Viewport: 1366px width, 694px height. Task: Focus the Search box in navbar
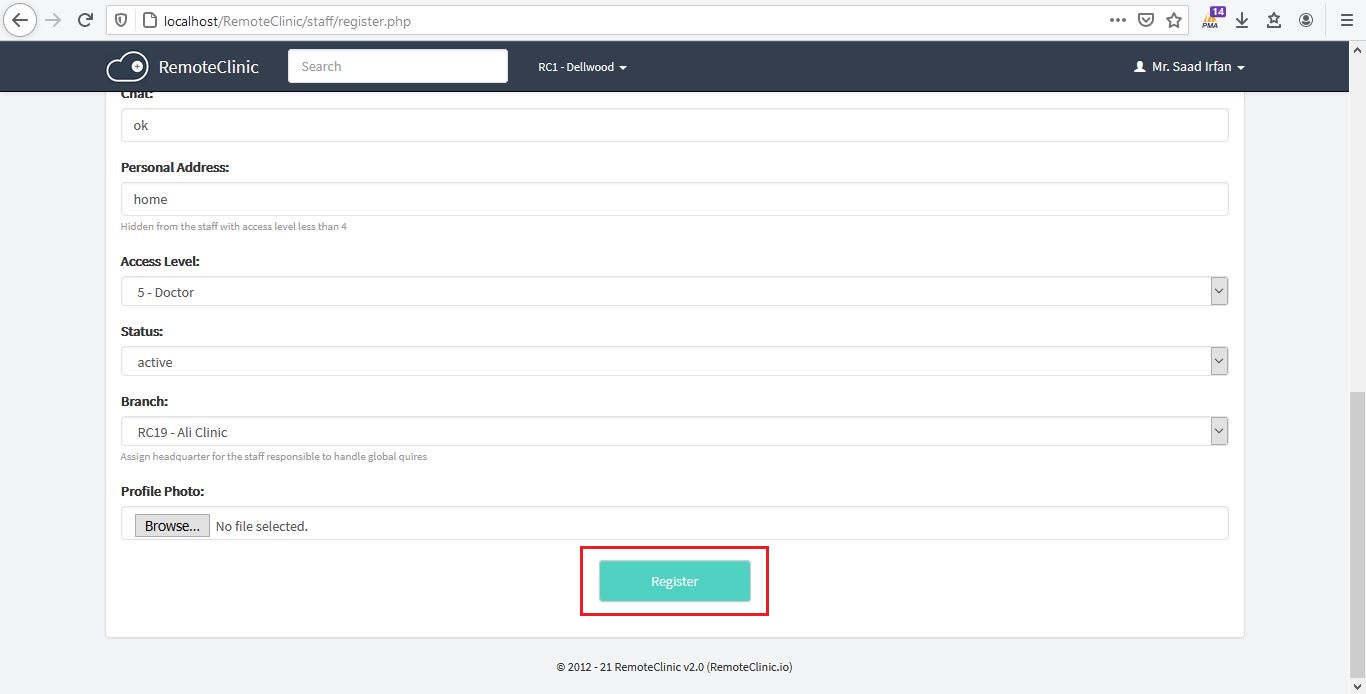coord(398,66)
